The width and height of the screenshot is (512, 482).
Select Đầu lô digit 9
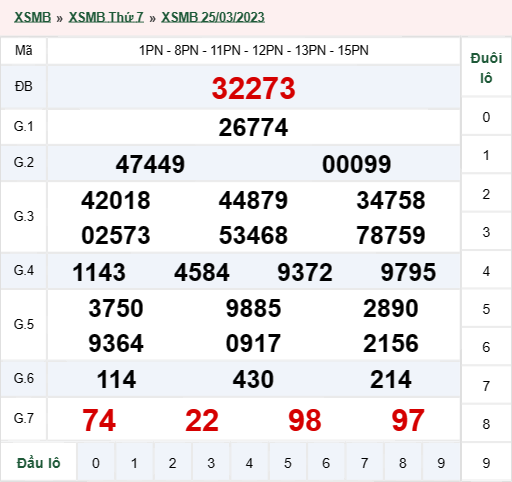[441, 463]
